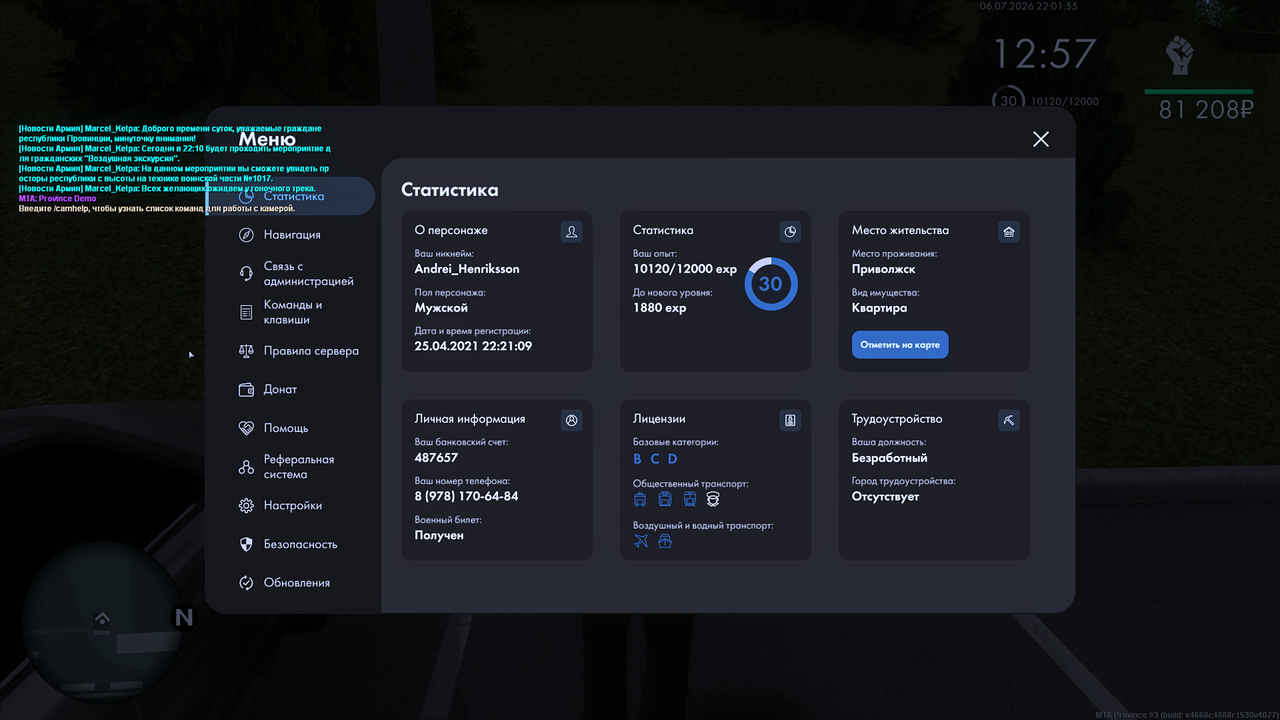Image resolution: width=1280 pixels, height=720 pixels.
Task: Click the headset icon for admin contact
Action: coord(246,274)
